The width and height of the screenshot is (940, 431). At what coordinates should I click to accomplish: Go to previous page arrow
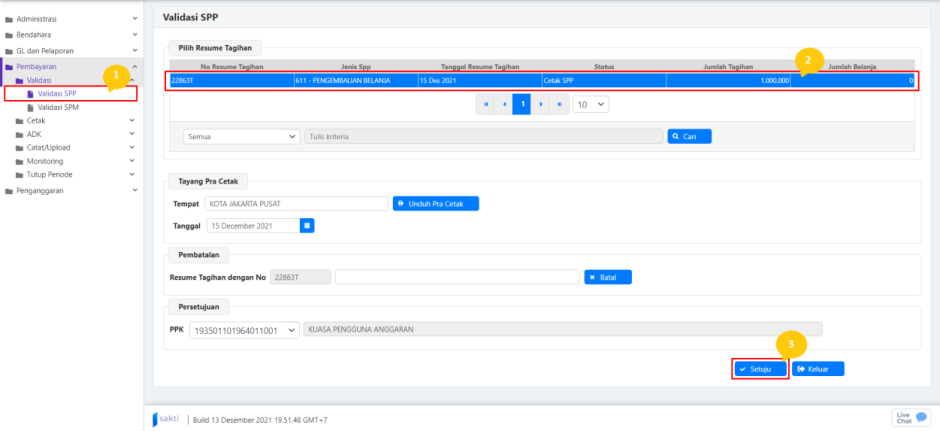(504, 104)
